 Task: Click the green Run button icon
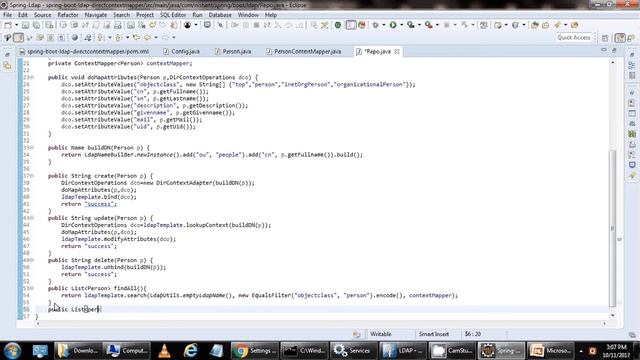pyautogui.click(x=393, y=25)
